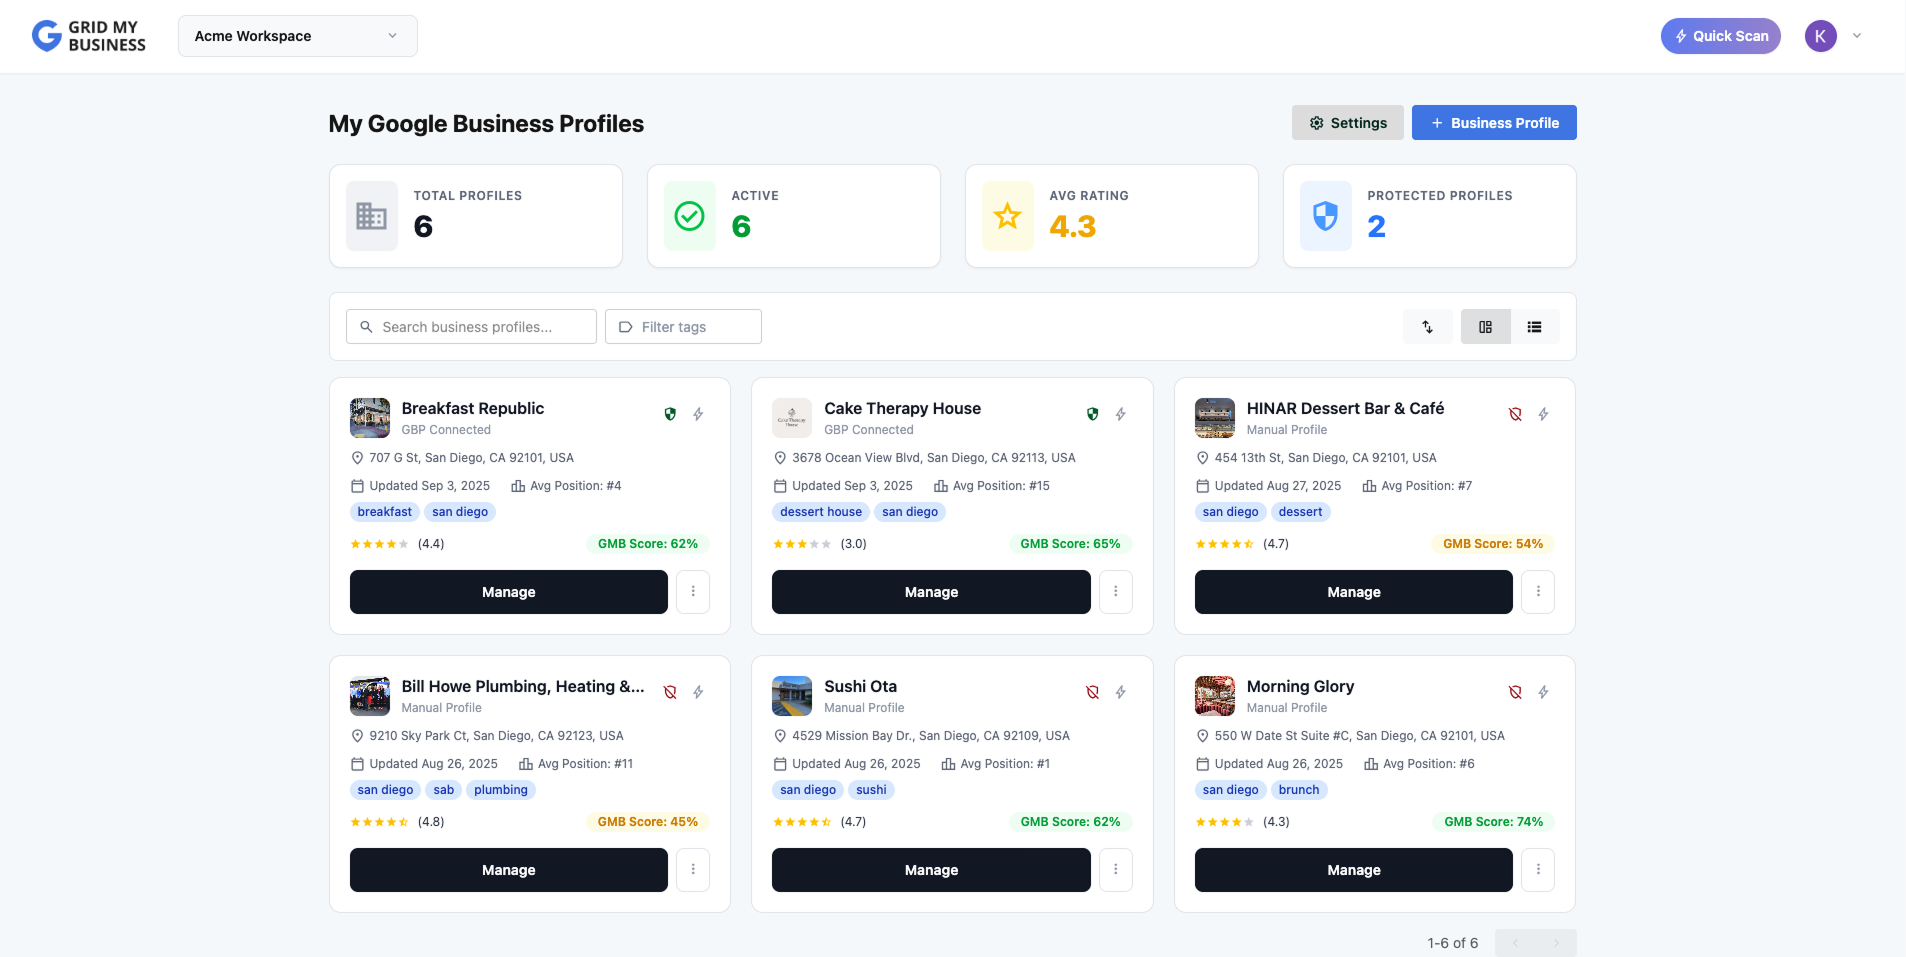Open the Bill Howe Plumbing, Heating title
The height and width of the screenshot is (957, 1906).
(x=523, y=687)
